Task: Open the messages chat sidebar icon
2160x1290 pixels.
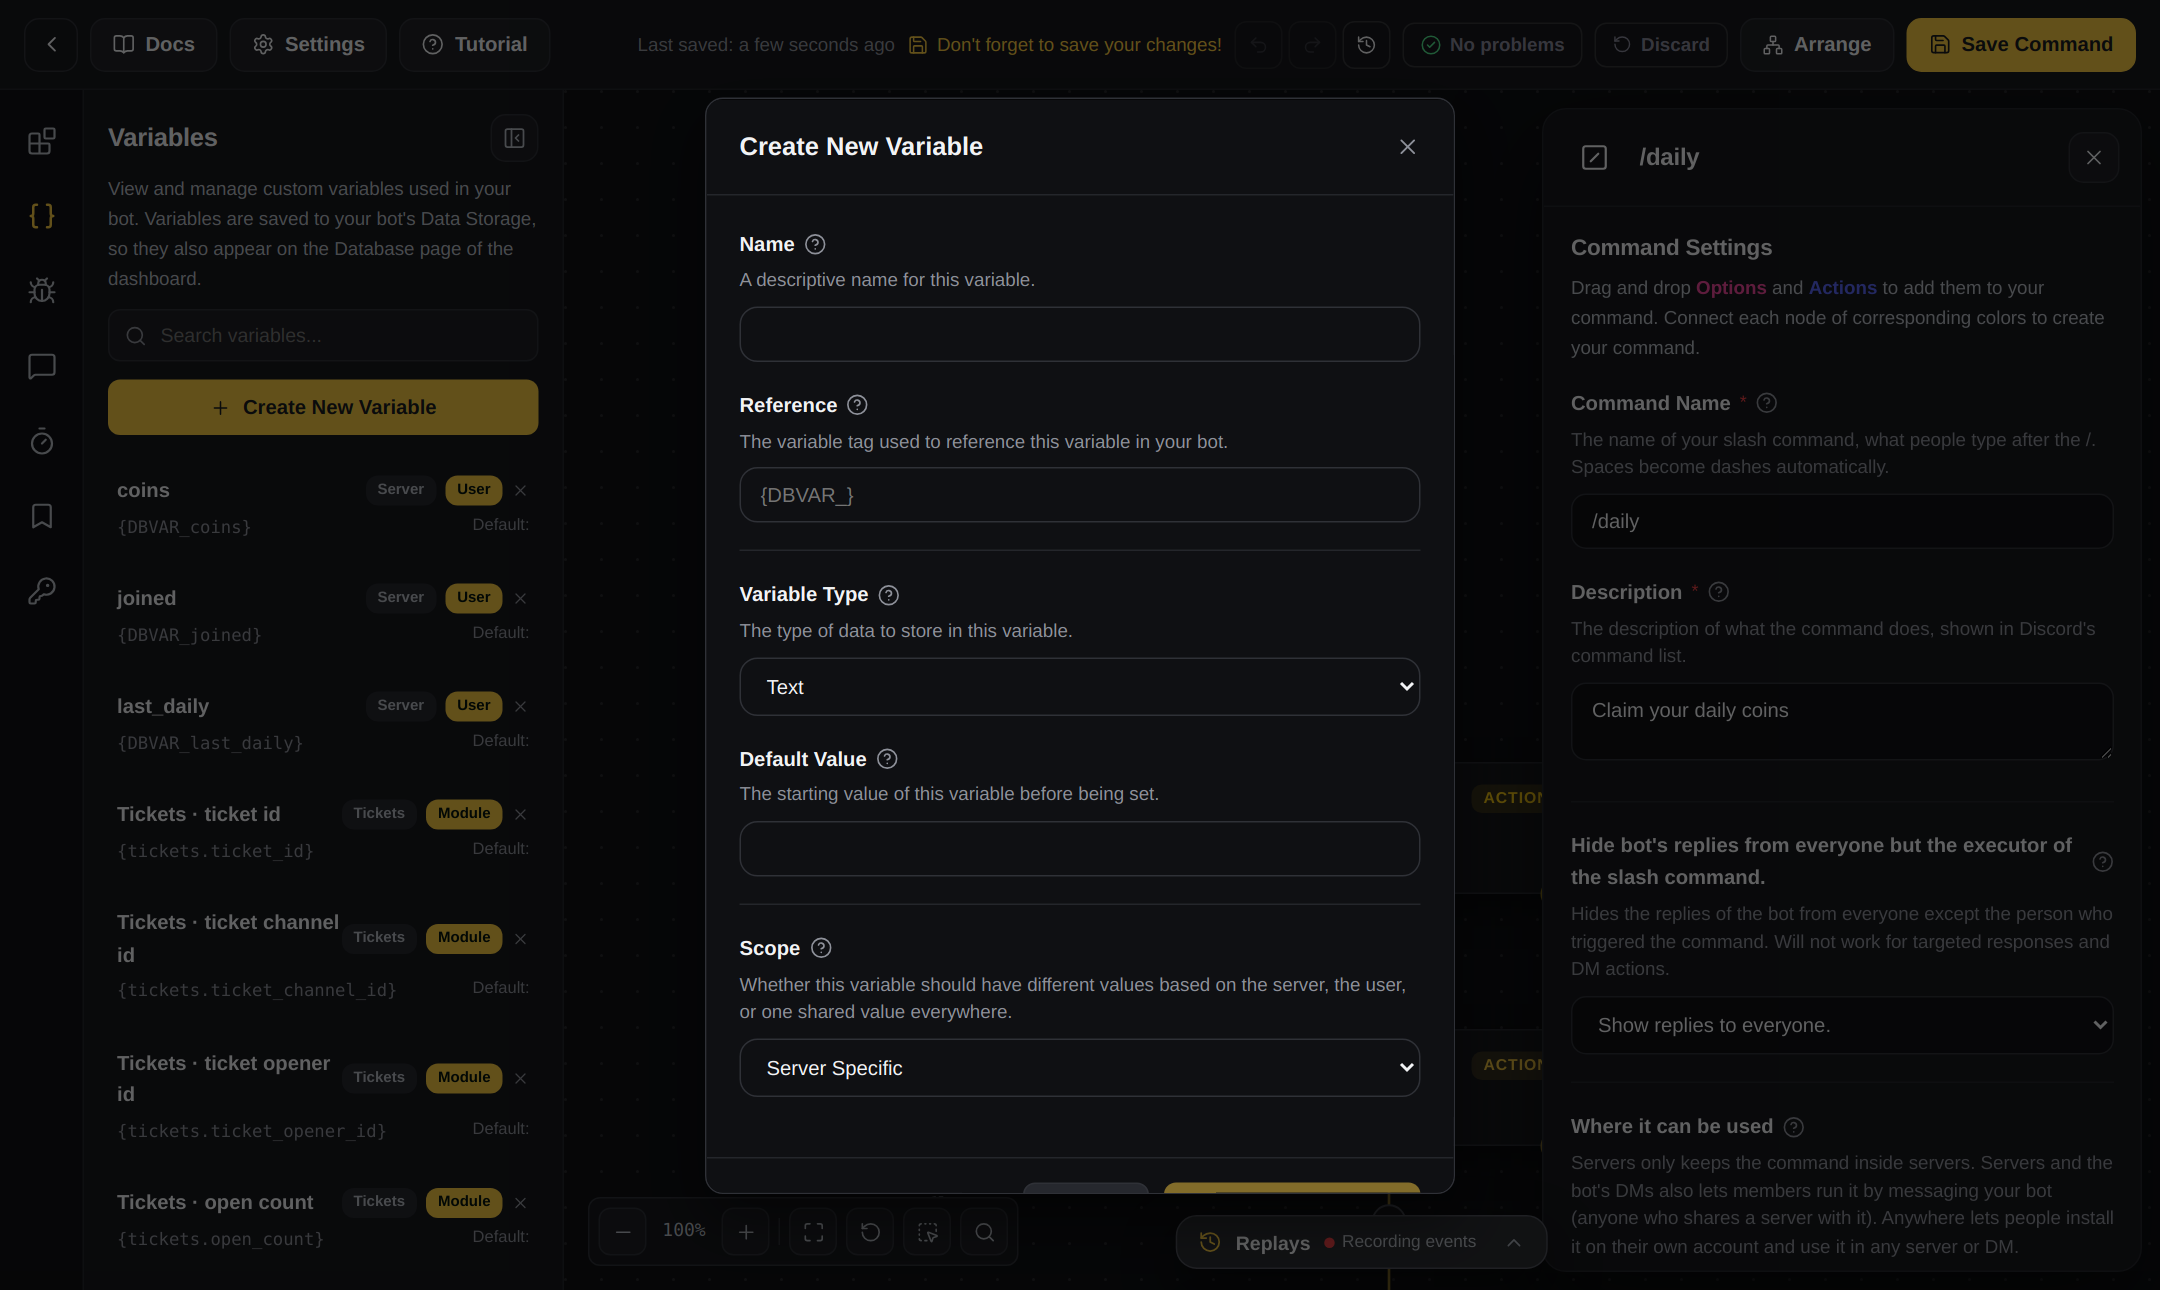Action: click(42, 366)
